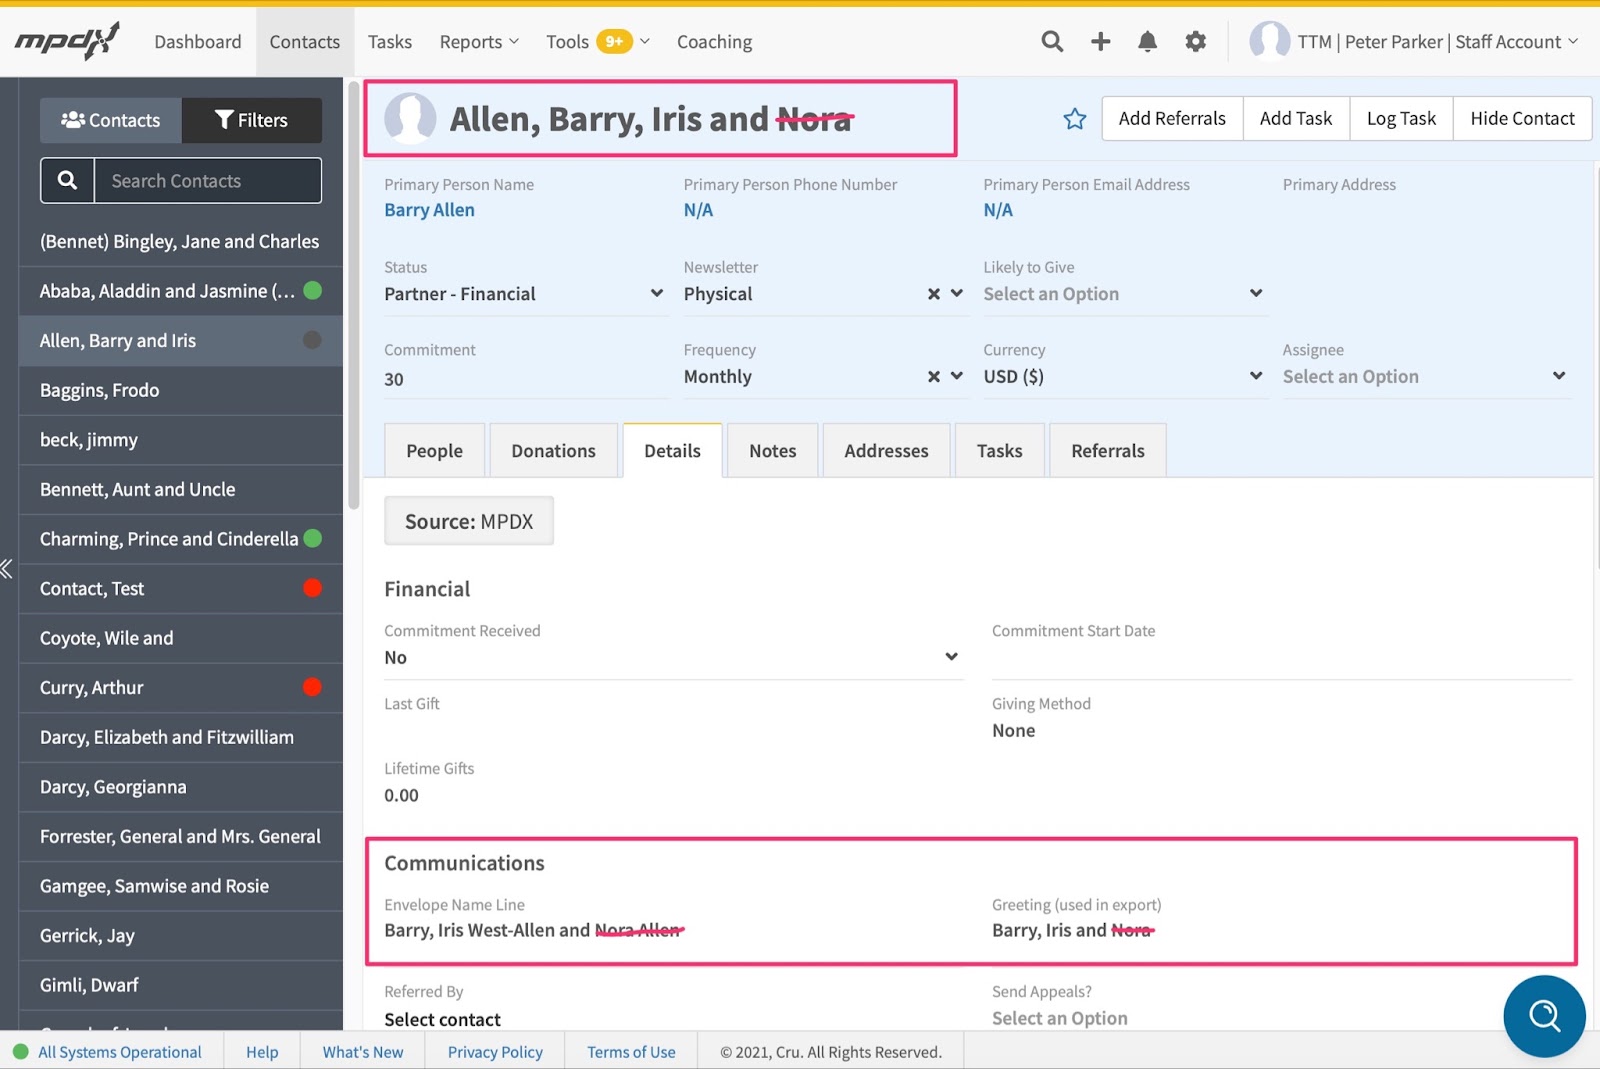Screen dimensions: 1600x1069
Task: Click the contact avatar beside Allen name
Action: point(410,118)
